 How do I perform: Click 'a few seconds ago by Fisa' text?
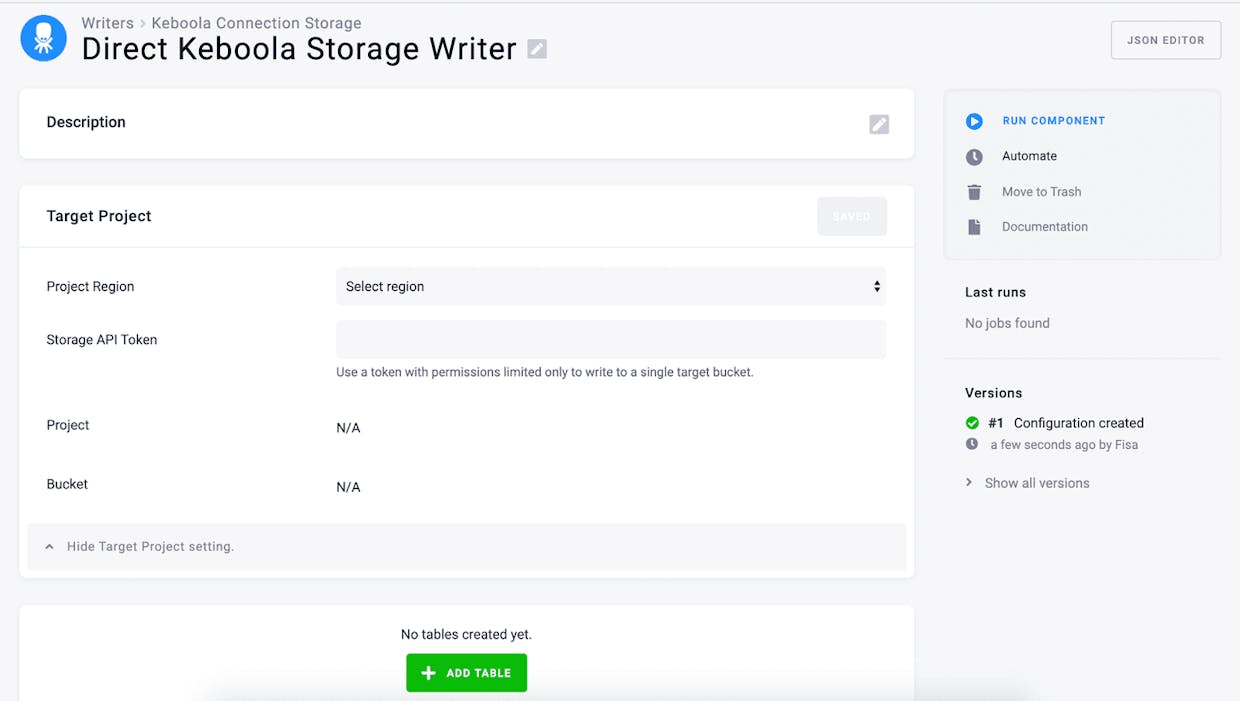[x=1064, y=445]
